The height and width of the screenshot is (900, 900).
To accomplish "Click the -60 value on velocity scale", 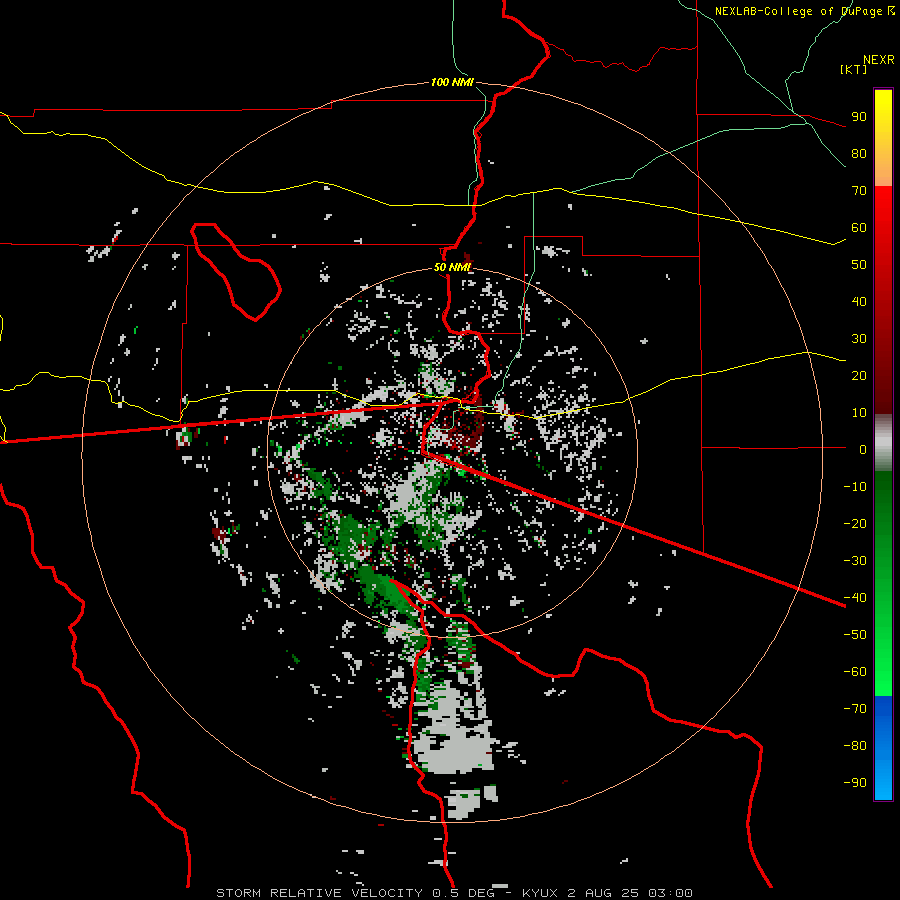I will 855,672.
